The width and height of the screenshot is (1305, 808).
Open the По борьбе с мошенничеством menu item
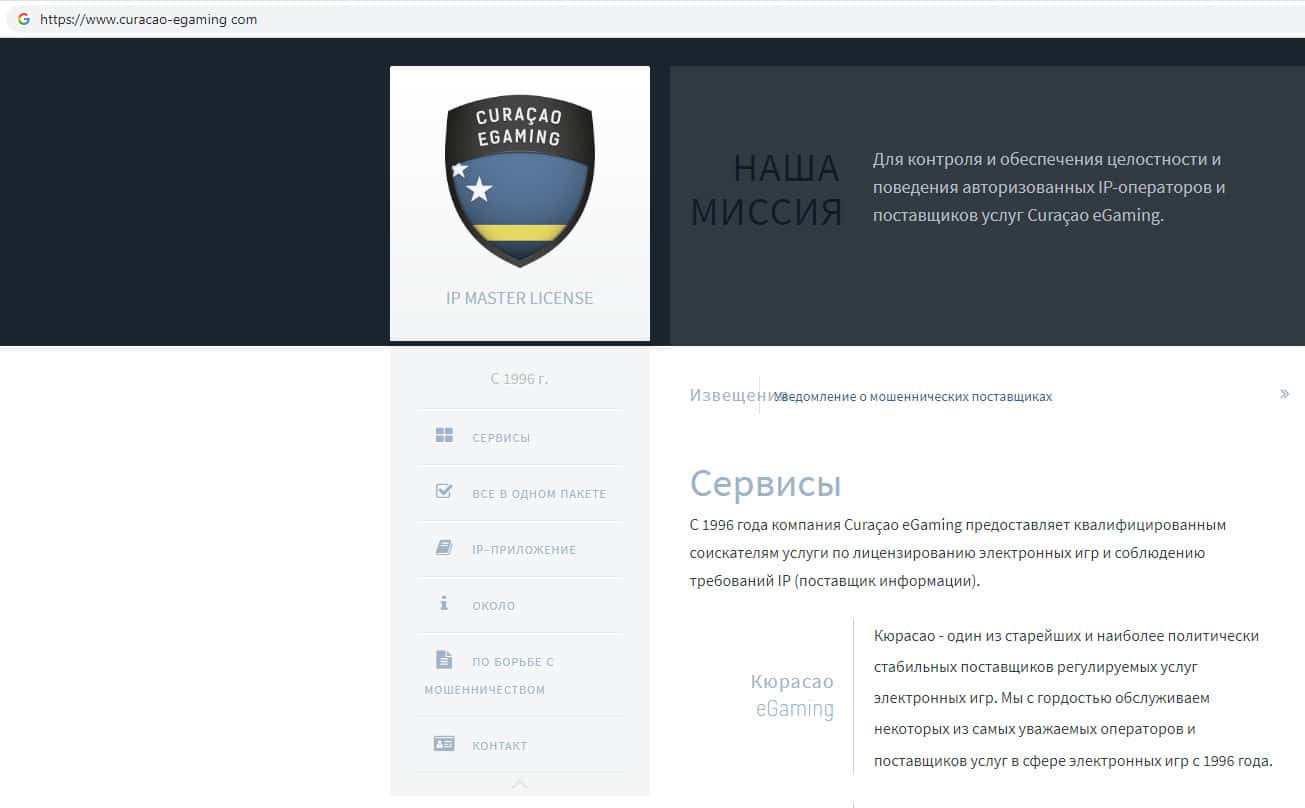click(x=519, y=675)
